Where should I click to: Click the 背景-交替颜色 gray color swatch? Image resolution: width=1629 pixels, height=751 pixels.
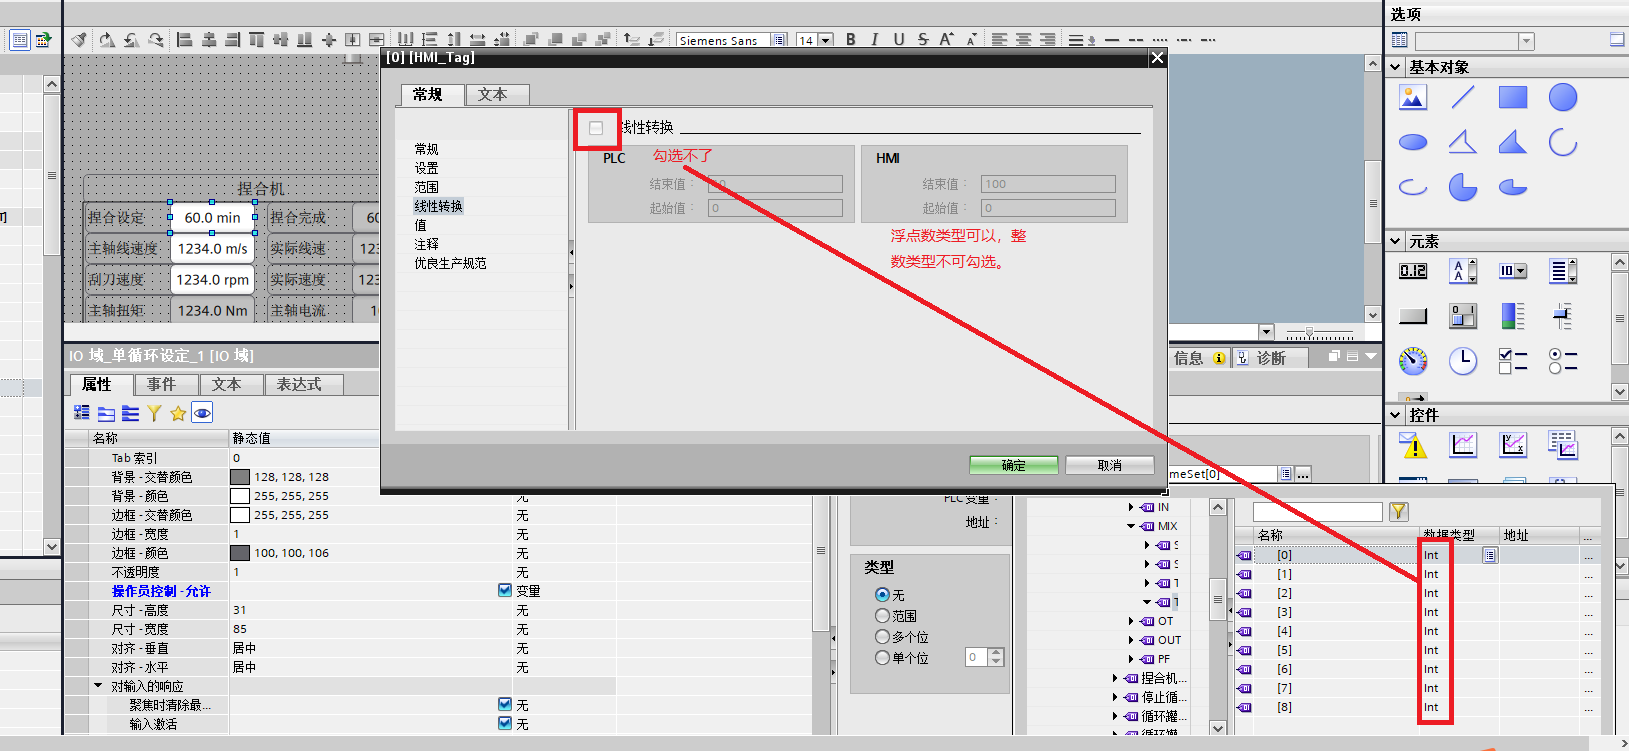pos(240,477)
